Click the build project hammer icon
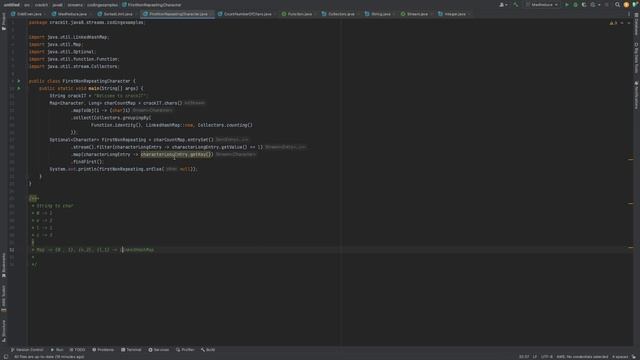Image resolution: width=640 pixels, height=360 pixels. (516, 5)
